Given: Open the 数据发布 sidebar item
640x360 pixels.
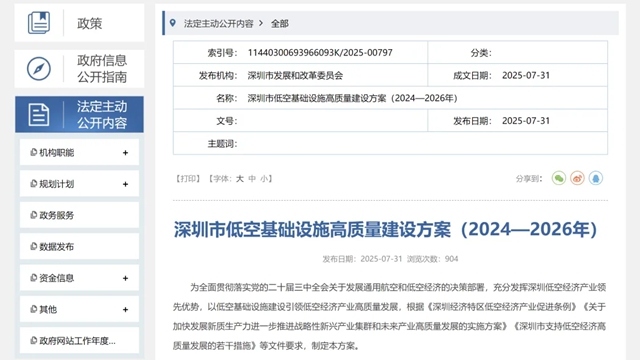Looking at the screenshot, I should [x=79, y=247].
